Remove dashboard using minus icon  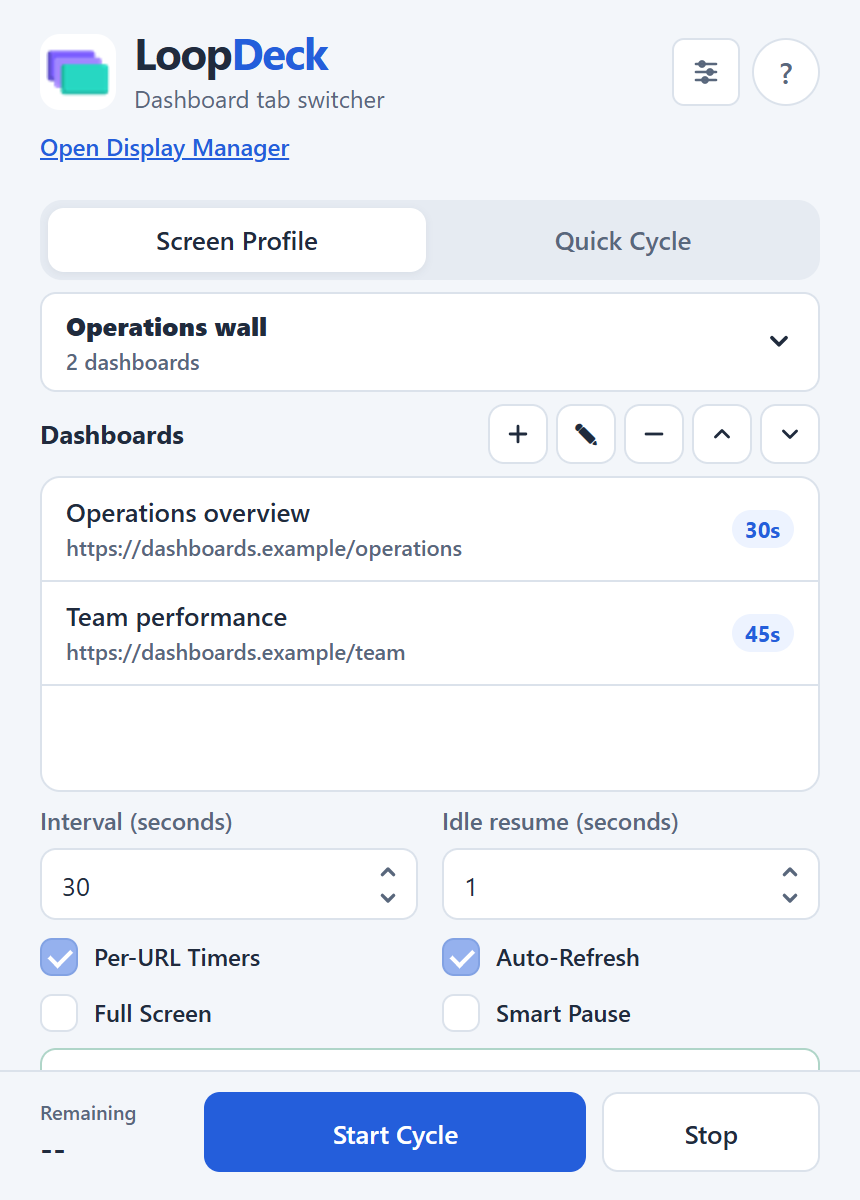[654, 434]
